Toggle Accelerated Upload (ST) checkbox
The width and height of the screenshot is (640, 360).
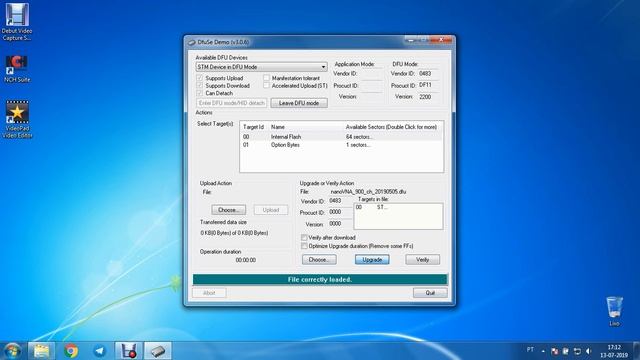click(266, 85)
